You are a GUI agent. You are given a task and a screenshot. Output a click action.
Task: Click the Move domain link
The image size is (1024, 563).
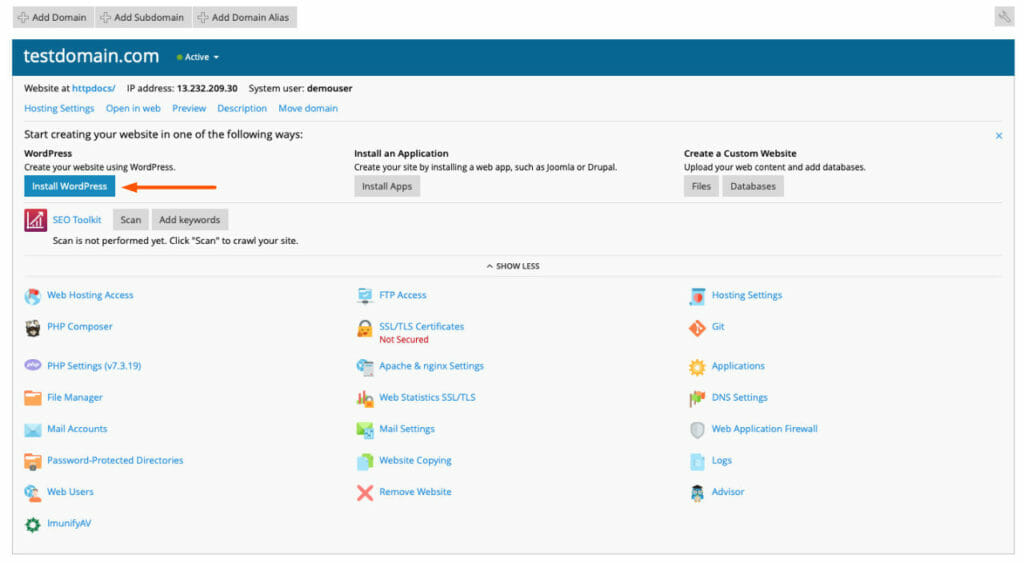tap(308, 108)
